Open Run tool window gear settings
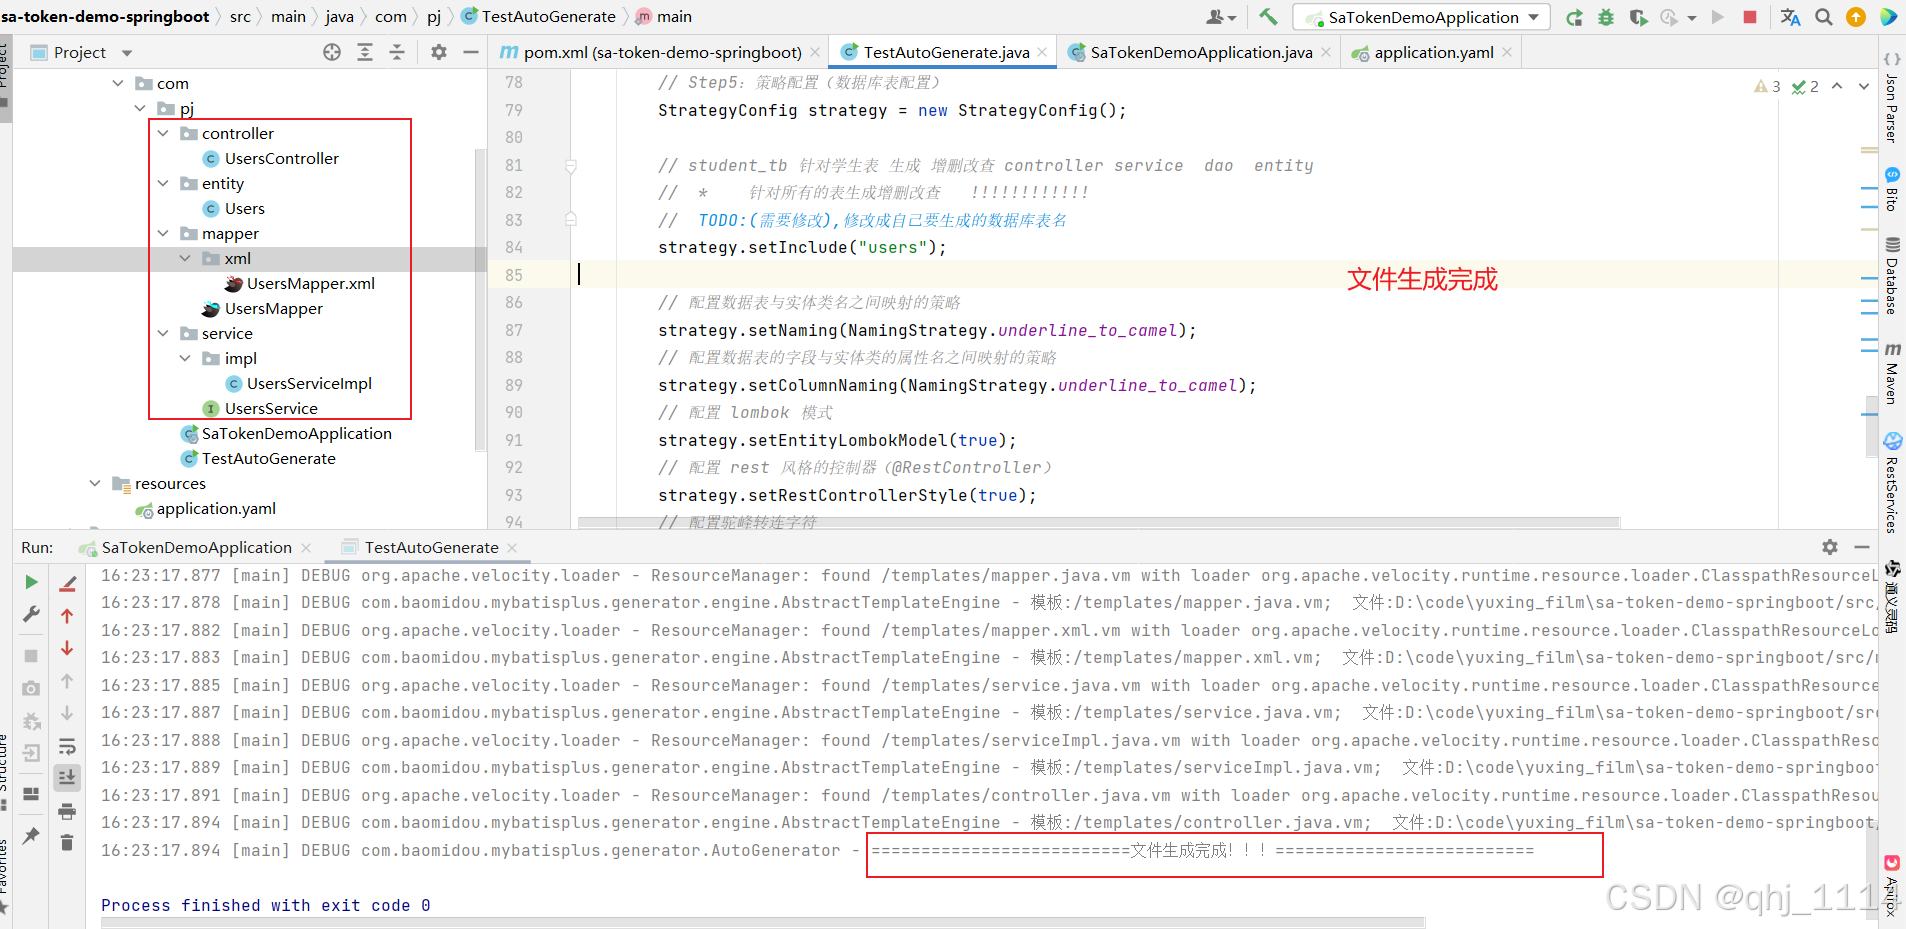The width and height of the screenshot is (1906, 929). (1830, 547)
